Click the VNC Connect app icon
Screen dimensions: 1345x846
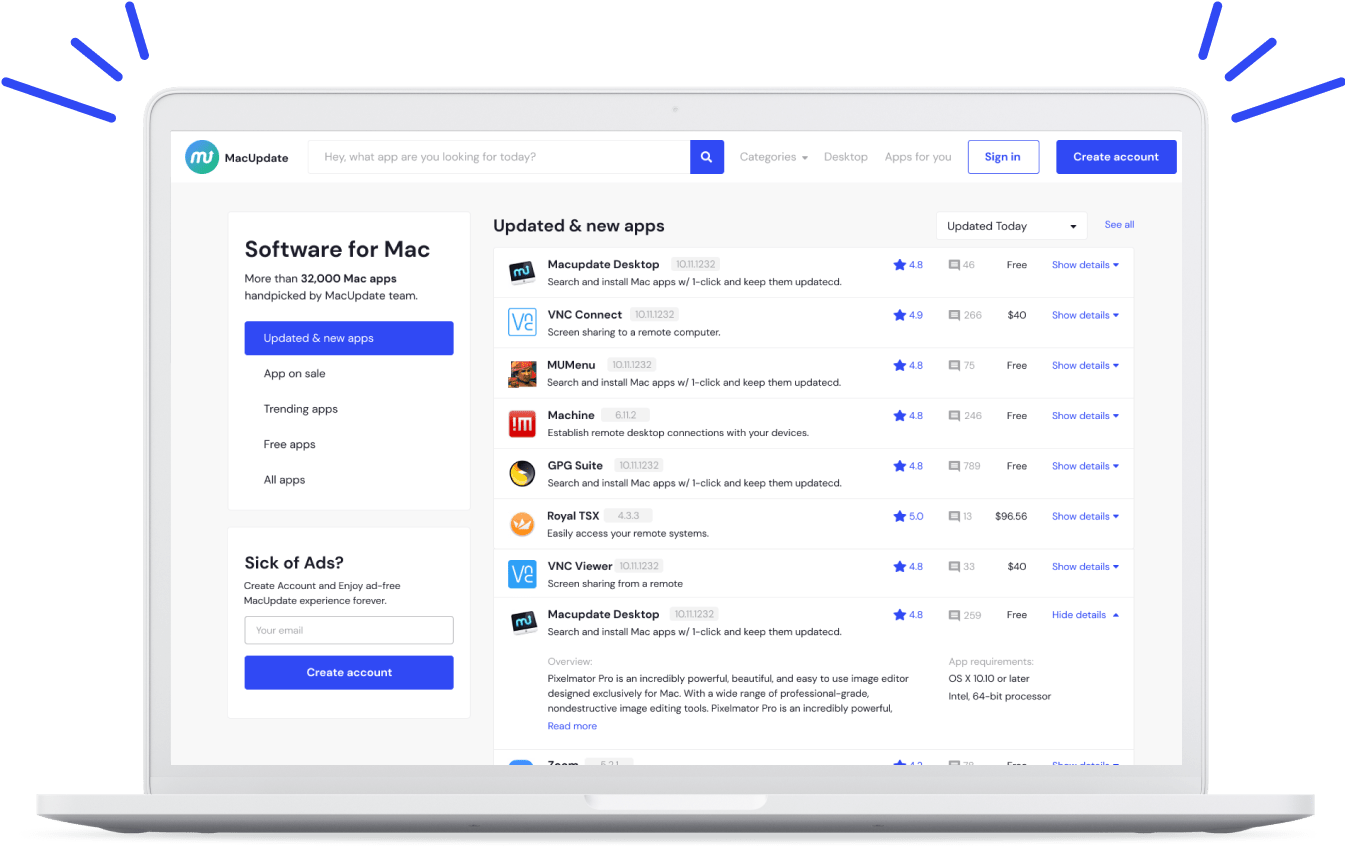[x=522, y=322]
